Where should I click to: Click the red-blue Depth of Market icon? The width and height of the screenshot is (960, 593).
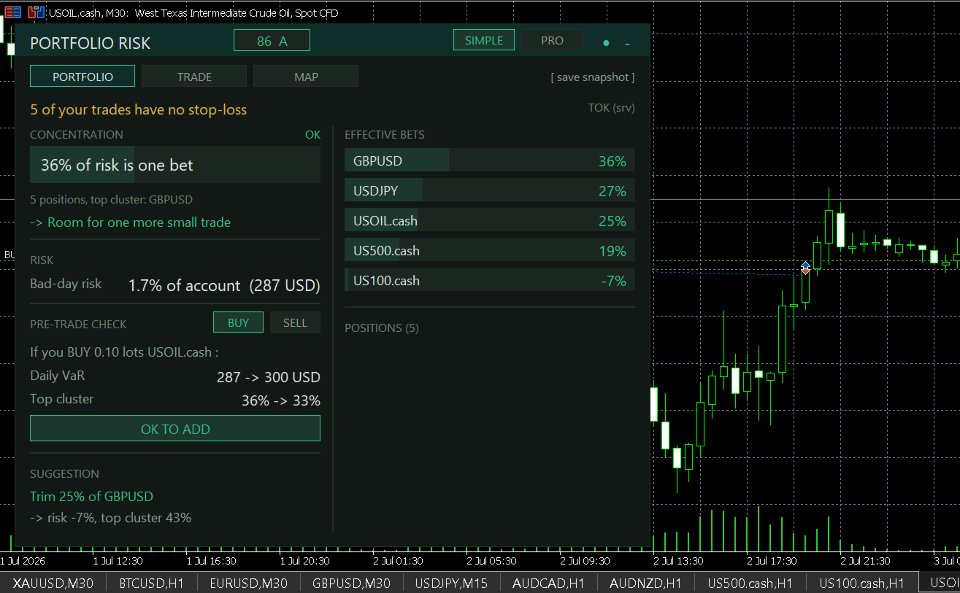(x=12, y=12)
